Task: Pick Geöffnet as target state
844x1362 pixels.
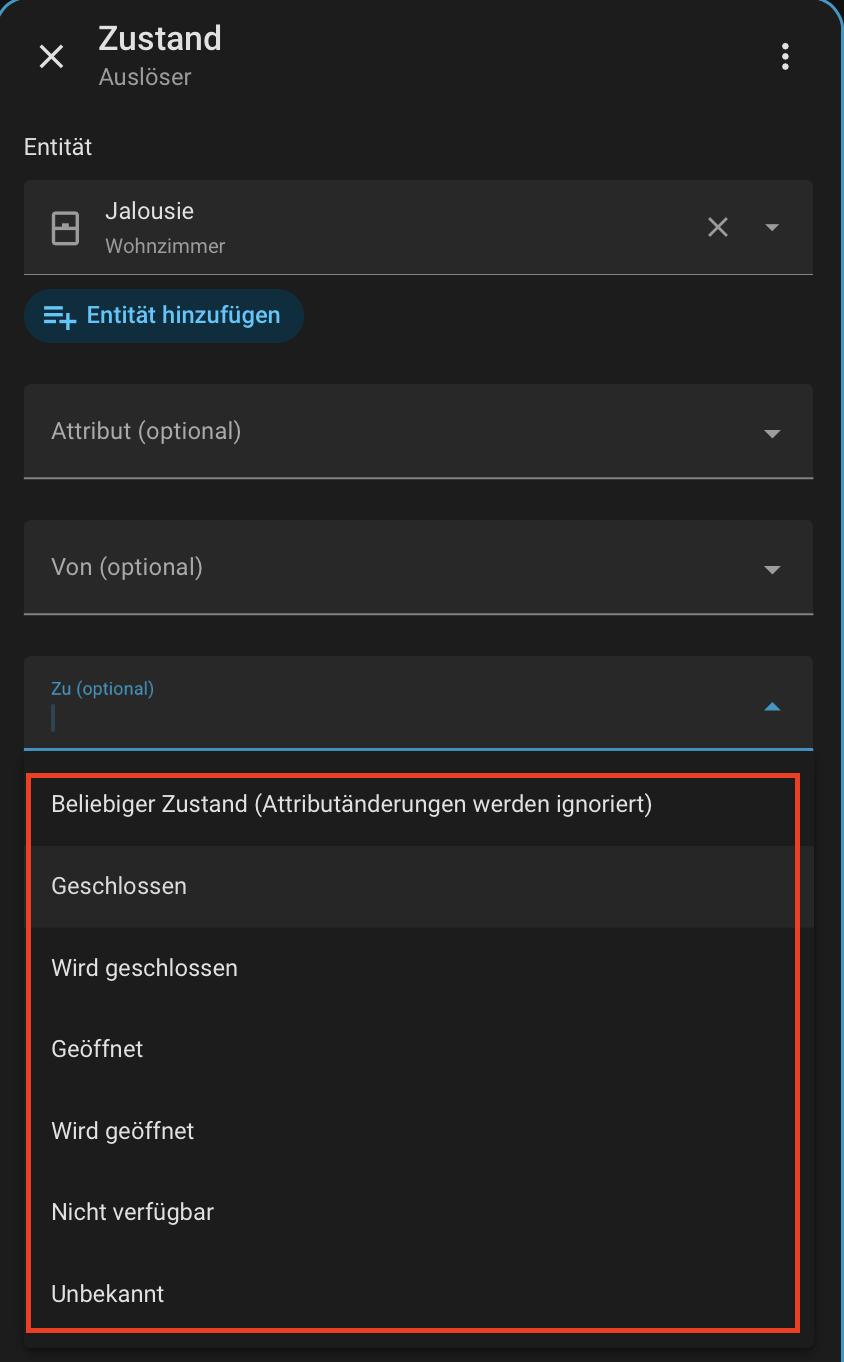Action: [97, 1049]
